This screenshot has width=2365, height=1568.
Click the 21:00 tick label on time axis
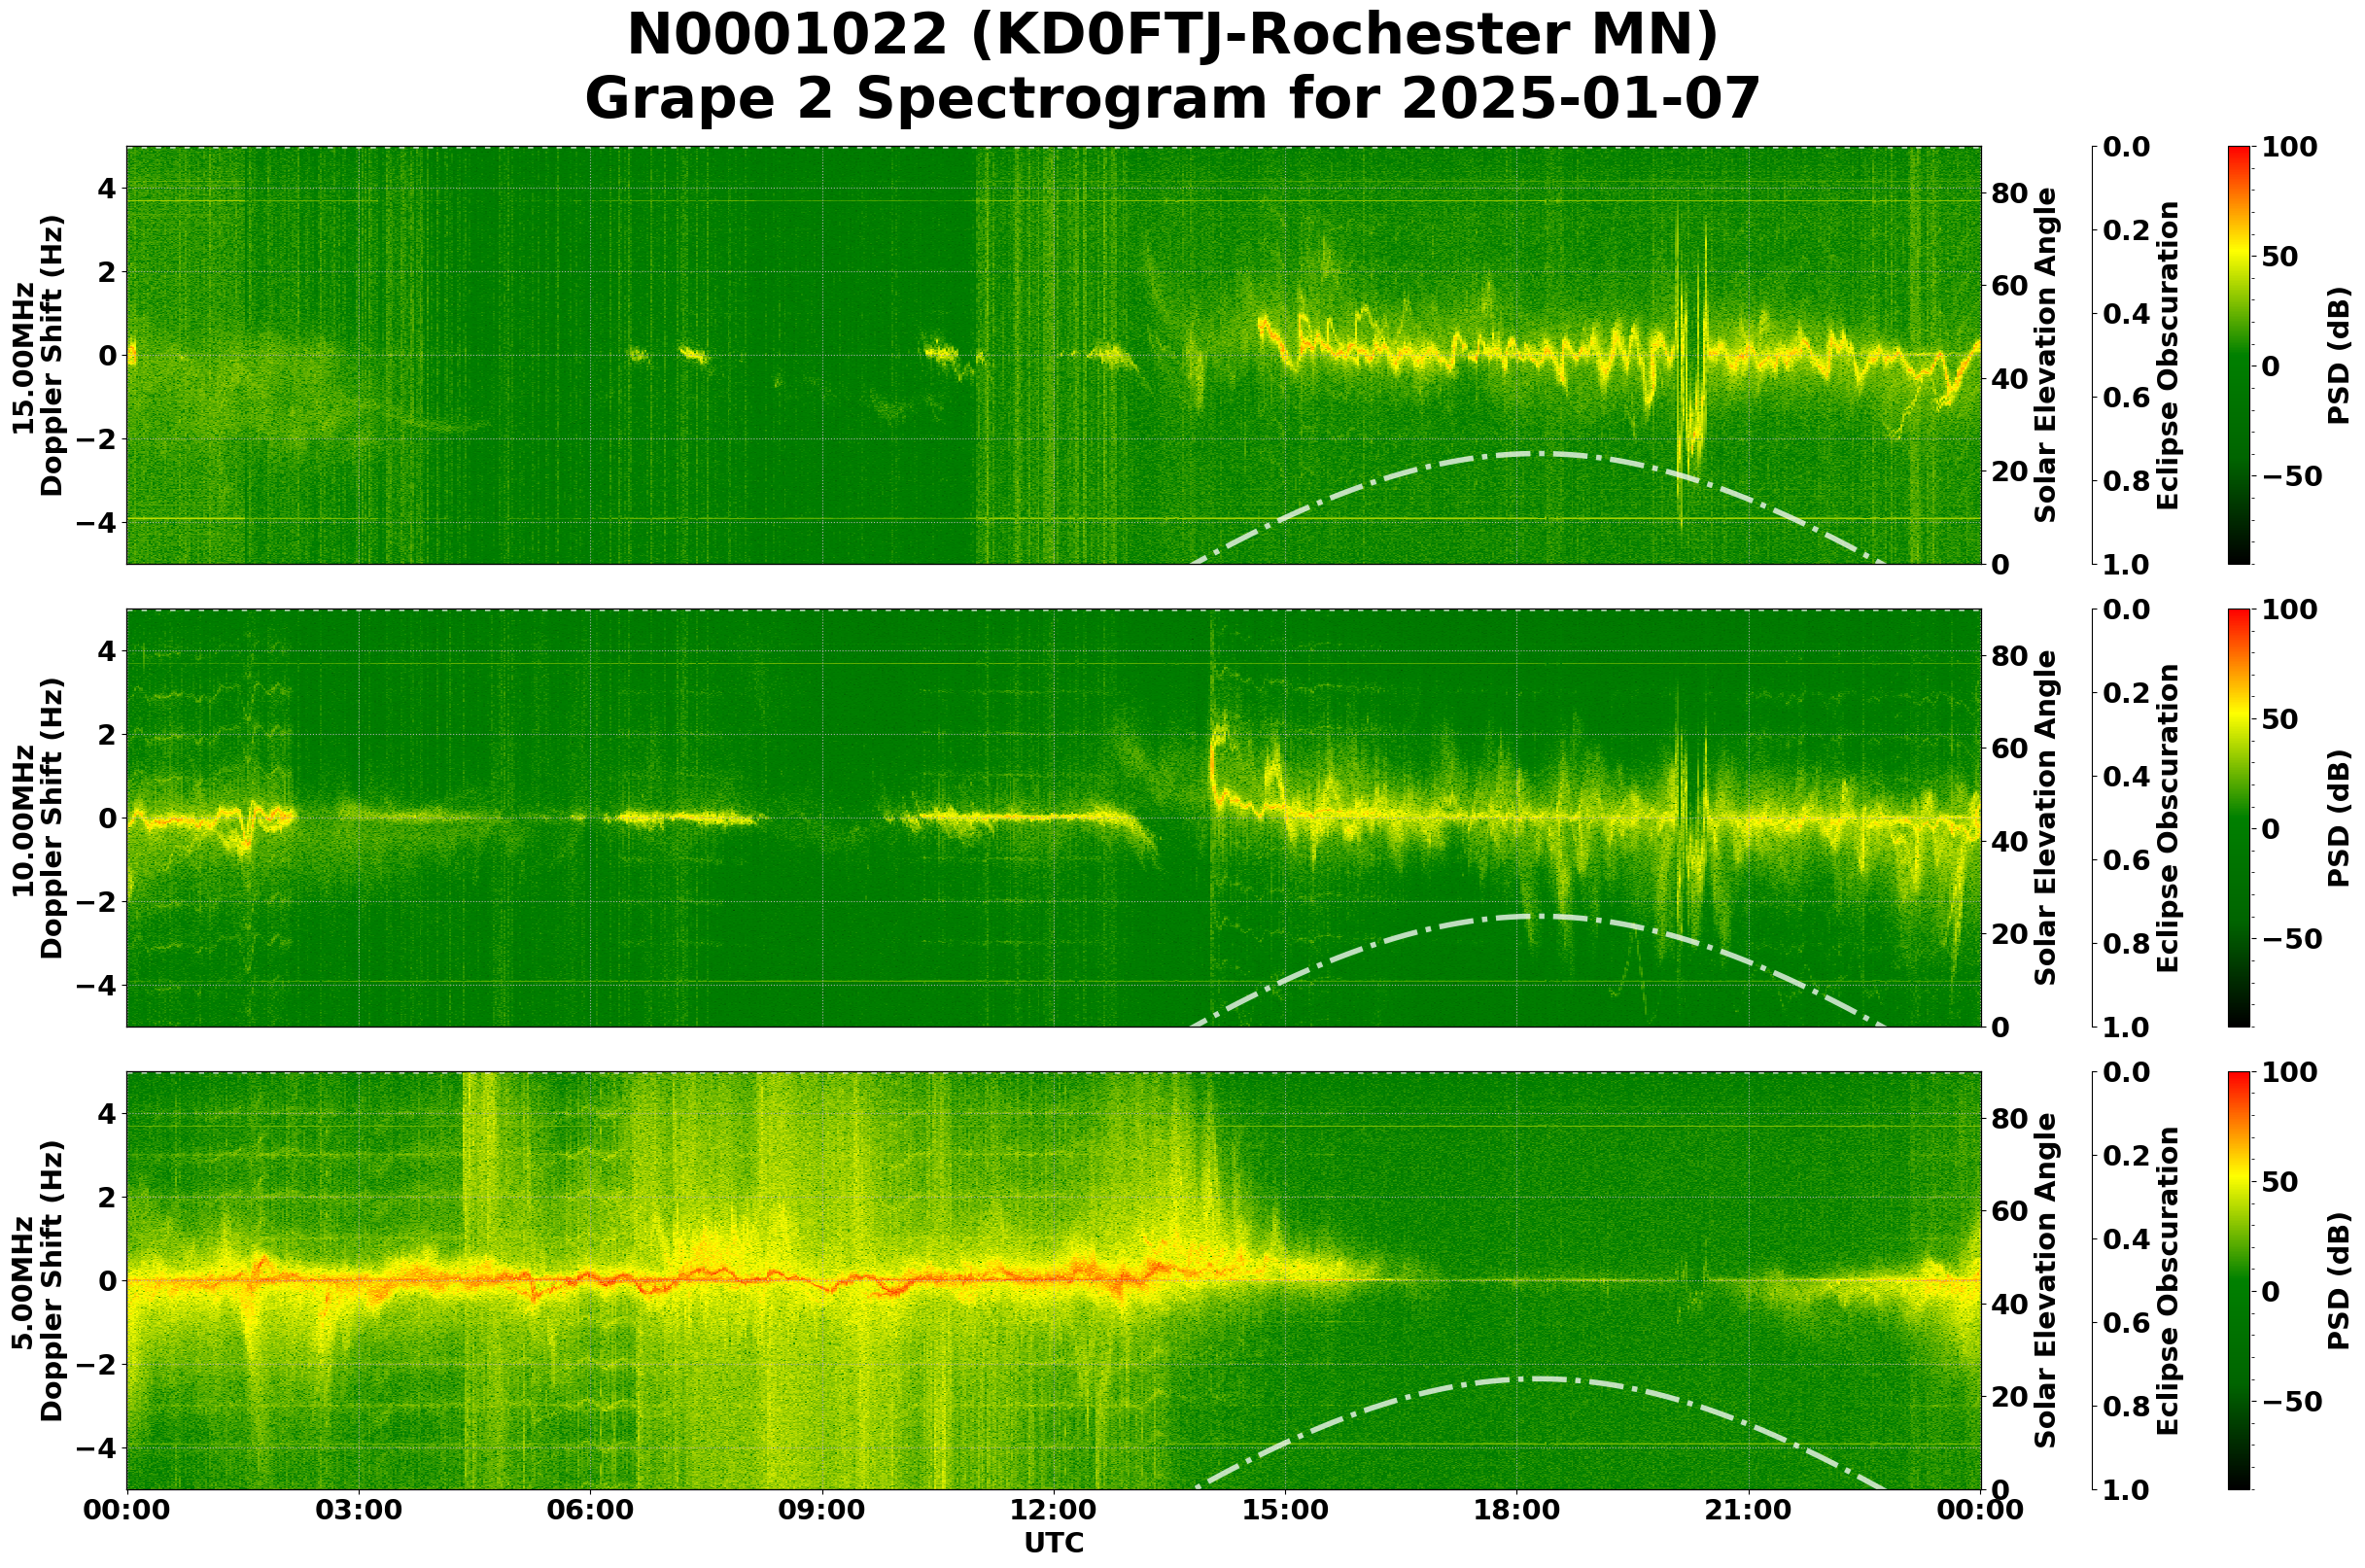[1748, 1510]
